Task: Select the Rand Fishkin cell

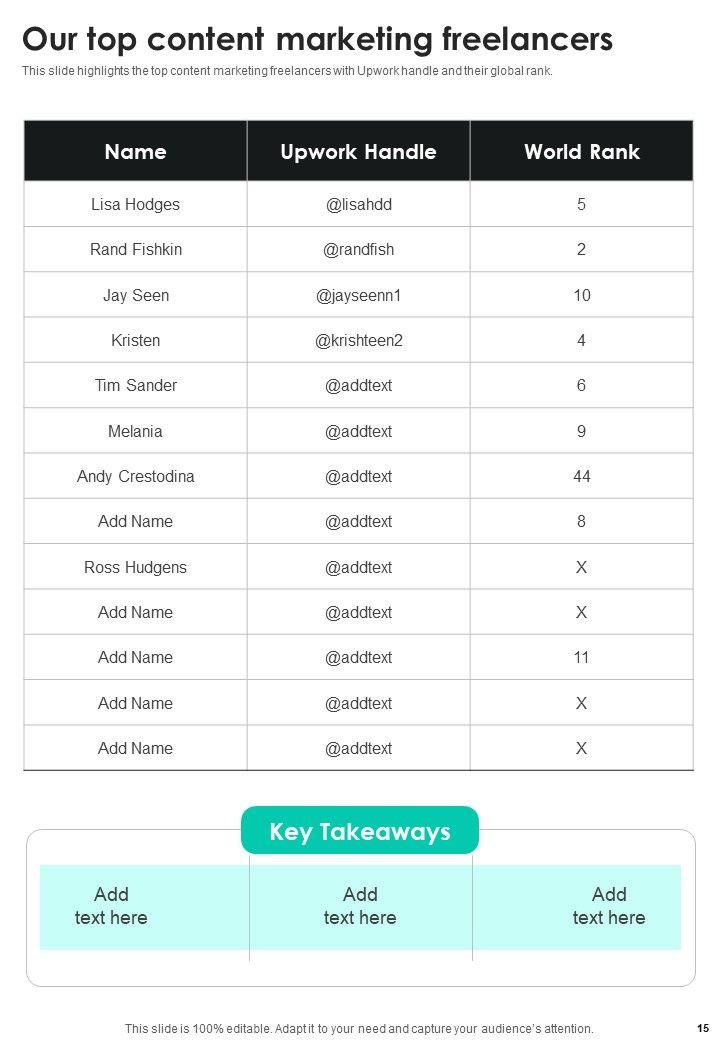Action: click(136, 249)
